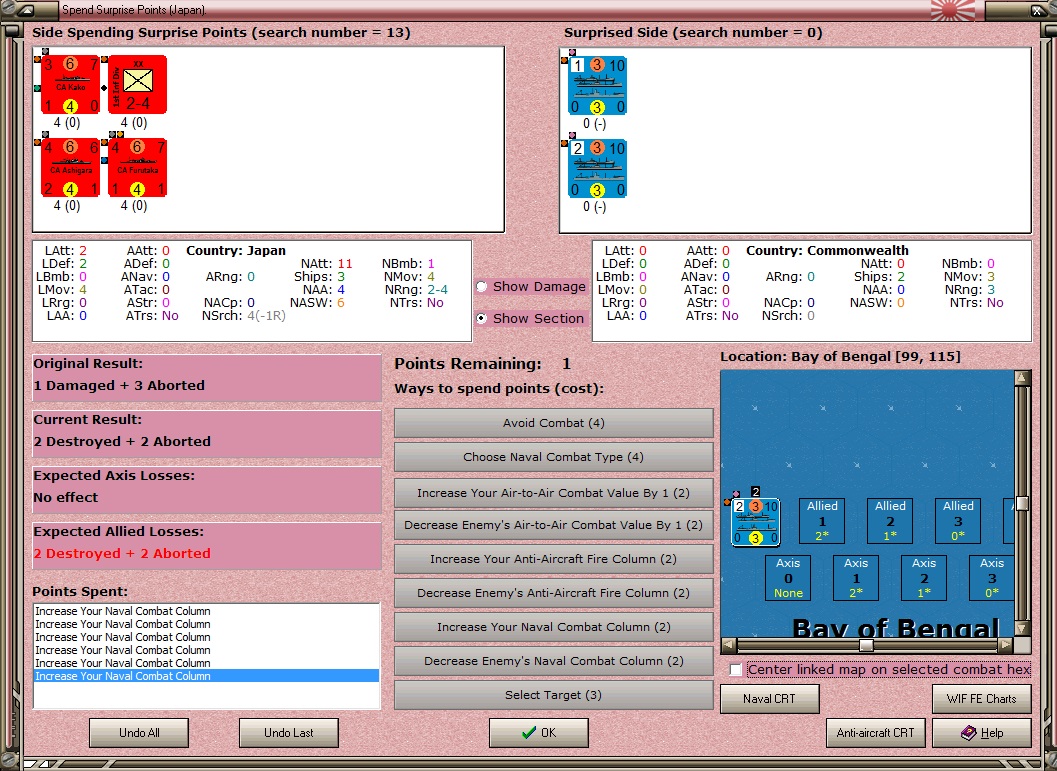This screenshot has width=1057, height=771.
Task: Select the CA Furutaka cruiser counter
Action: [138, 168]
